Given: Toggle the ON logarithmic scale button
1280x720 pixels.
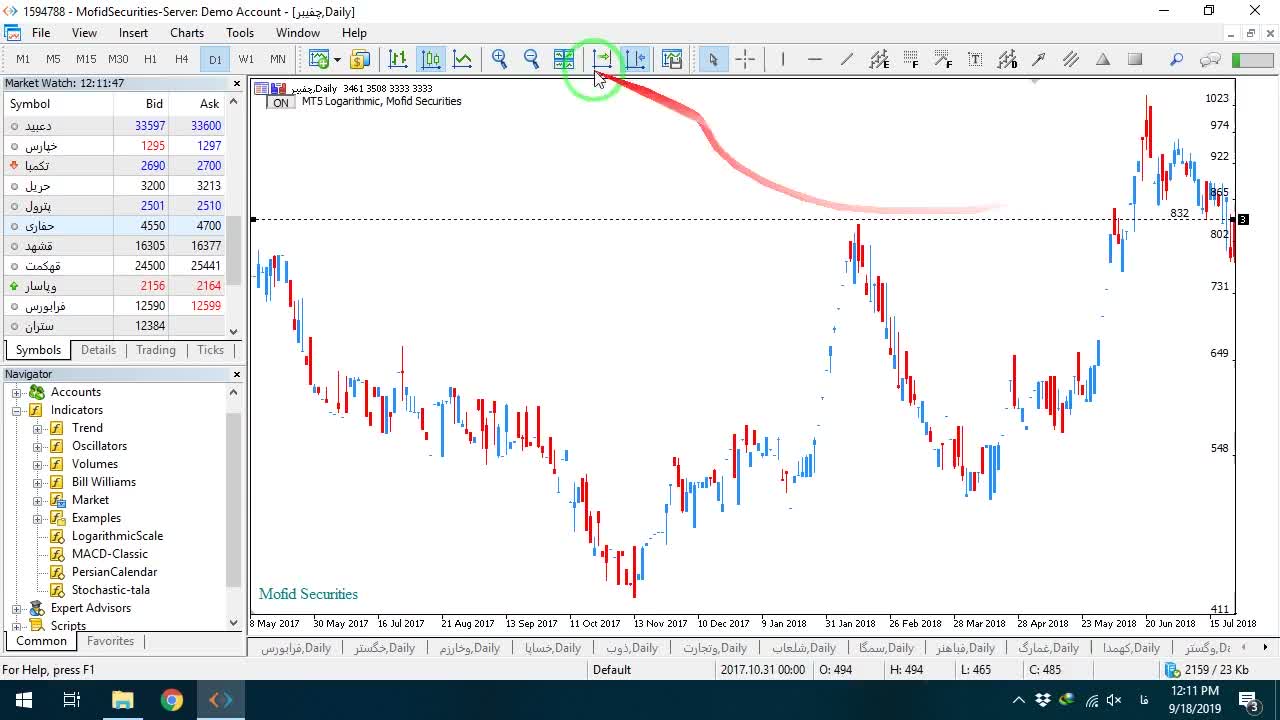Looking at the screenshot, I should coord(280,102).
